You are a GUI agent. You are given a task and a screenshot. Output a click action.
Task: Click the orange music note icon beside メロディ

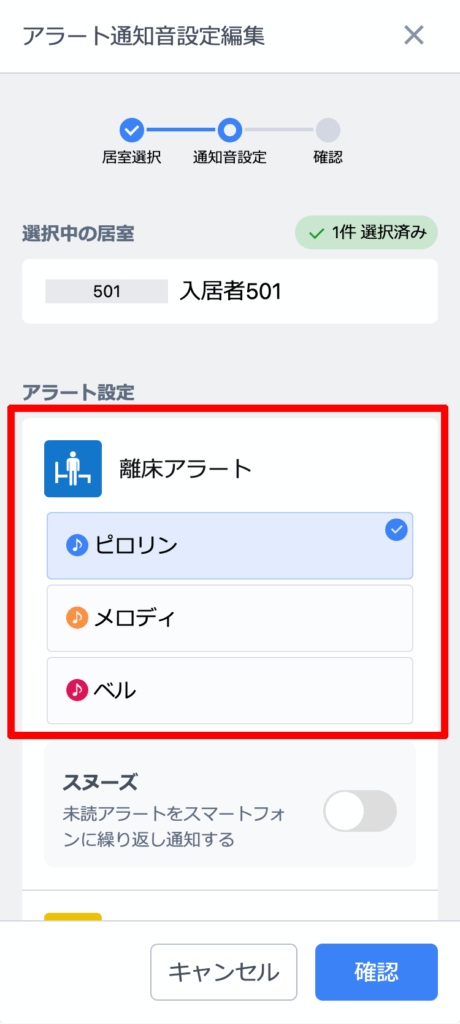pyautogui.click(x=77, y=618)
